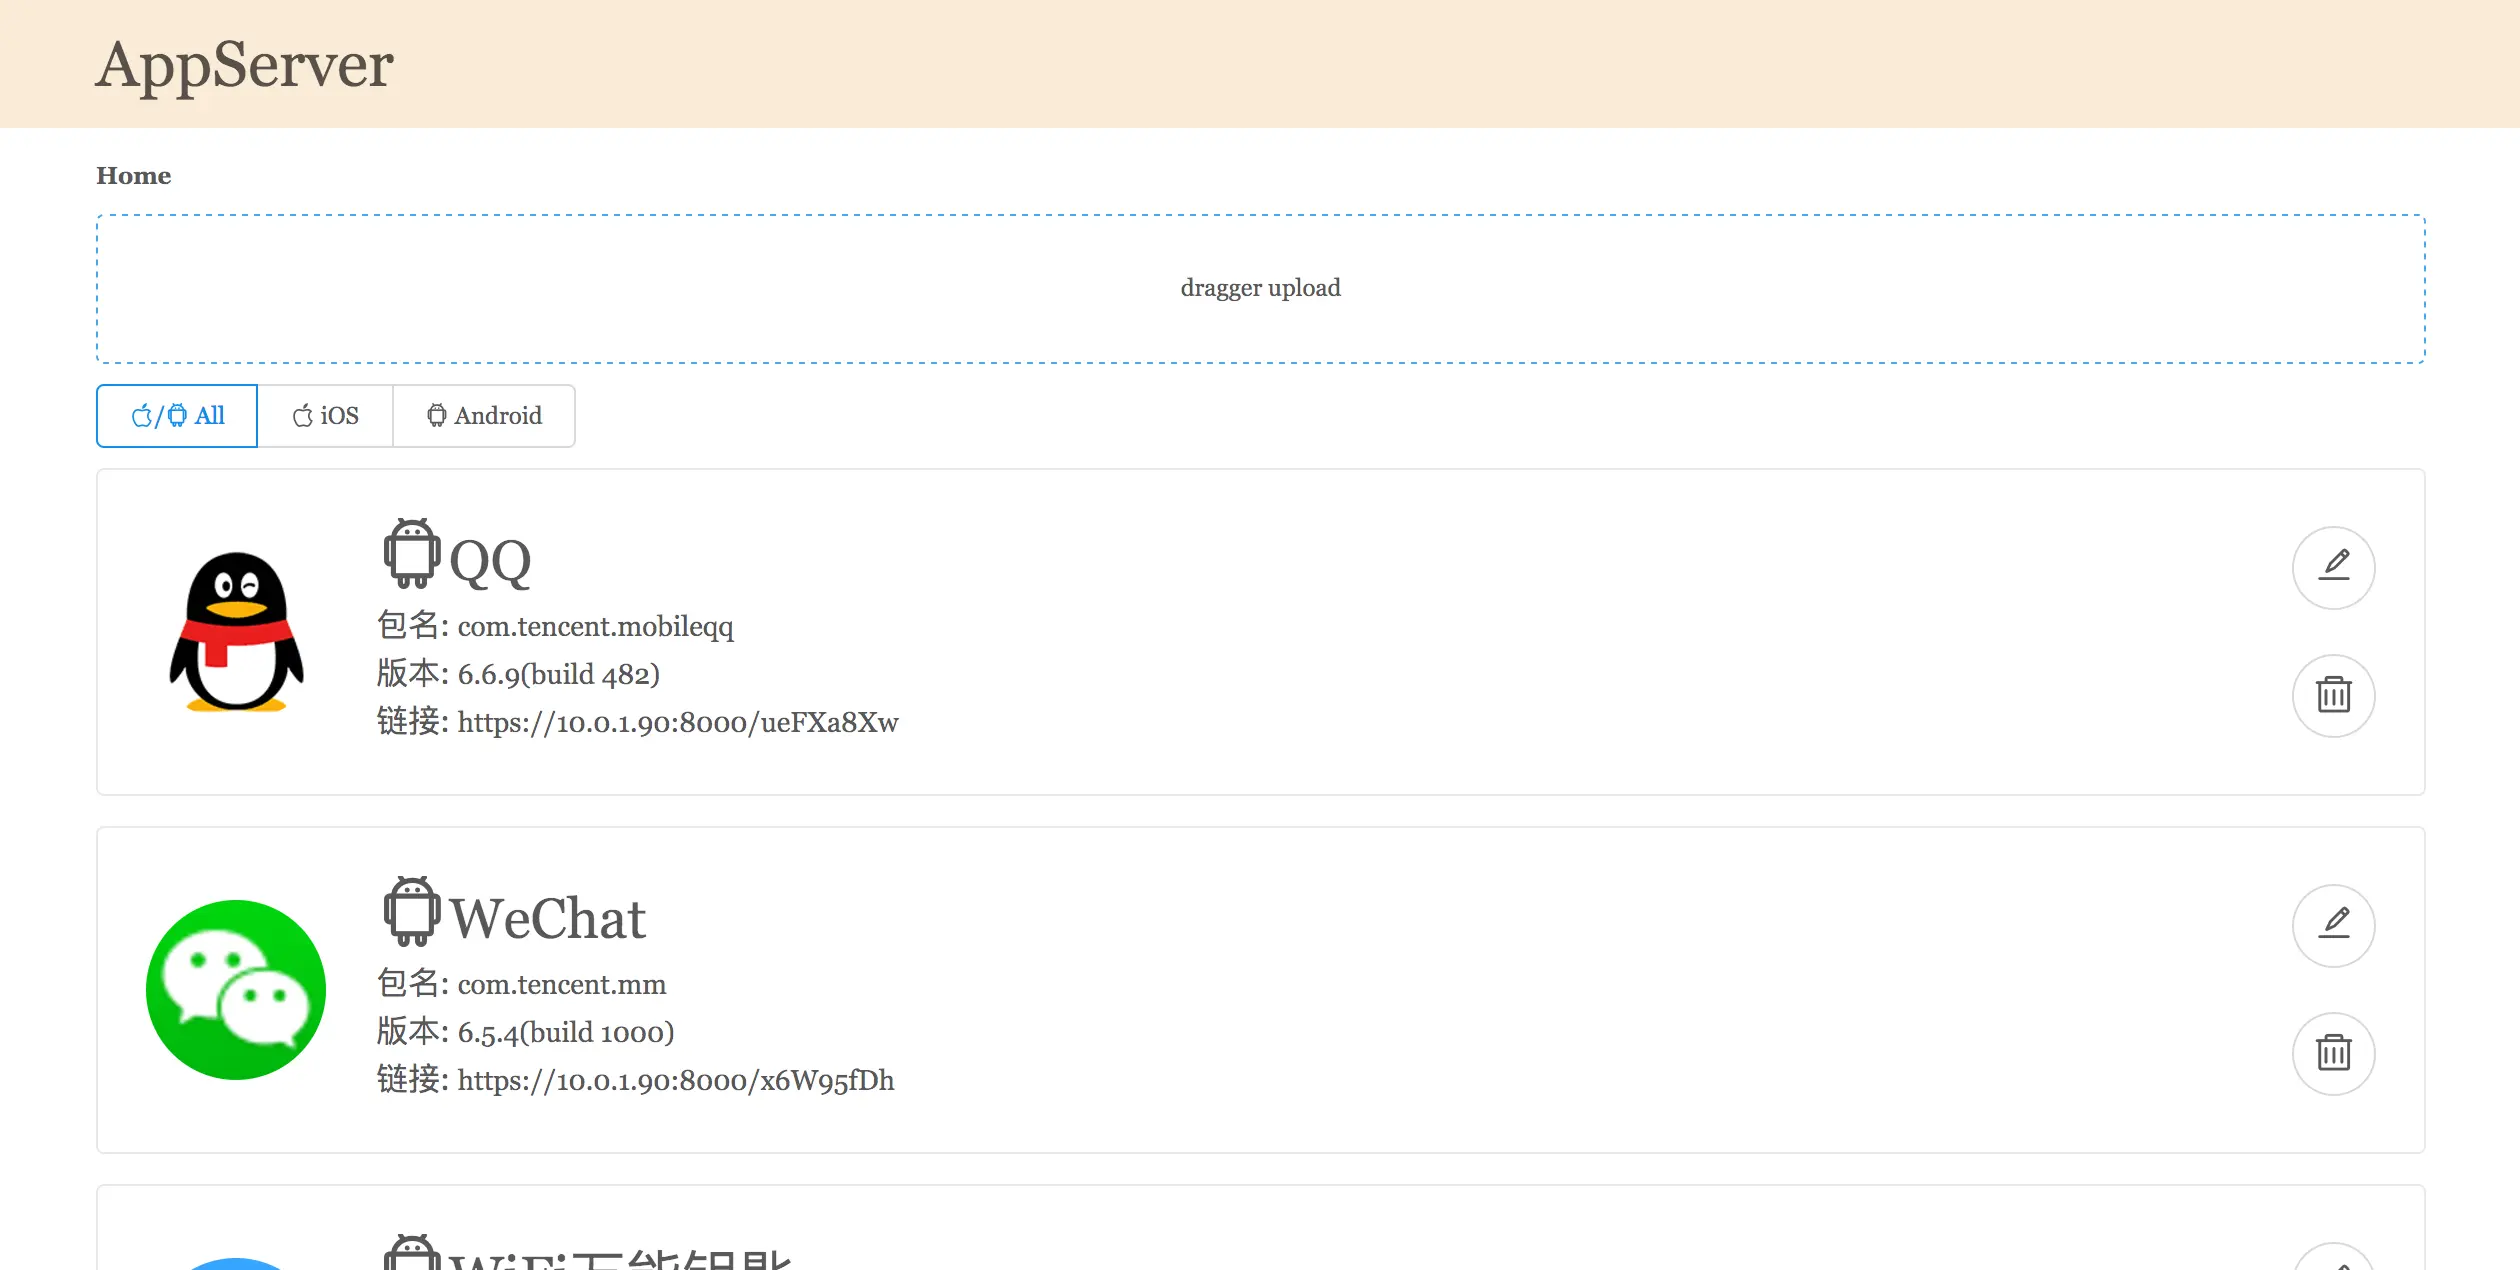Viewport: 2520px width, 1270px height.
Task: Click the third app's Android icon at bottom
Action: coord(411,1254)
